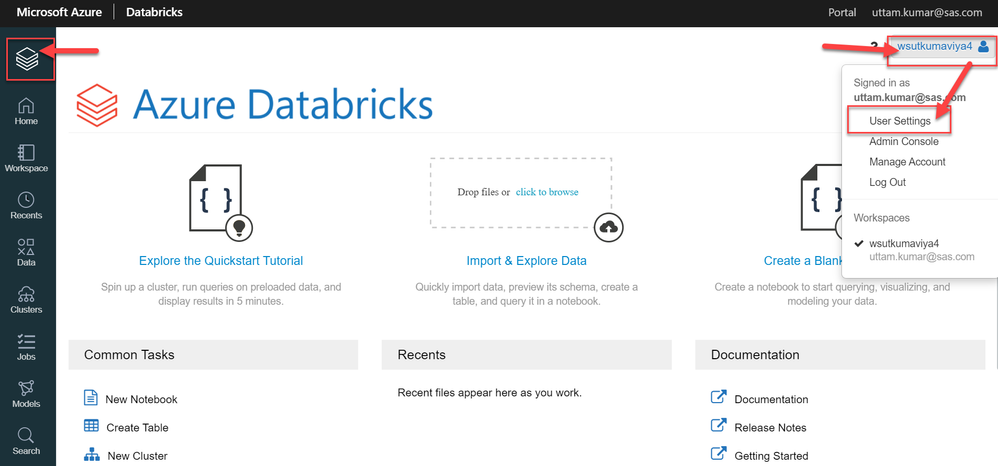Open the Portal link in the top bar
This screenshot has height=466, width=998.
tap(842, 13)
